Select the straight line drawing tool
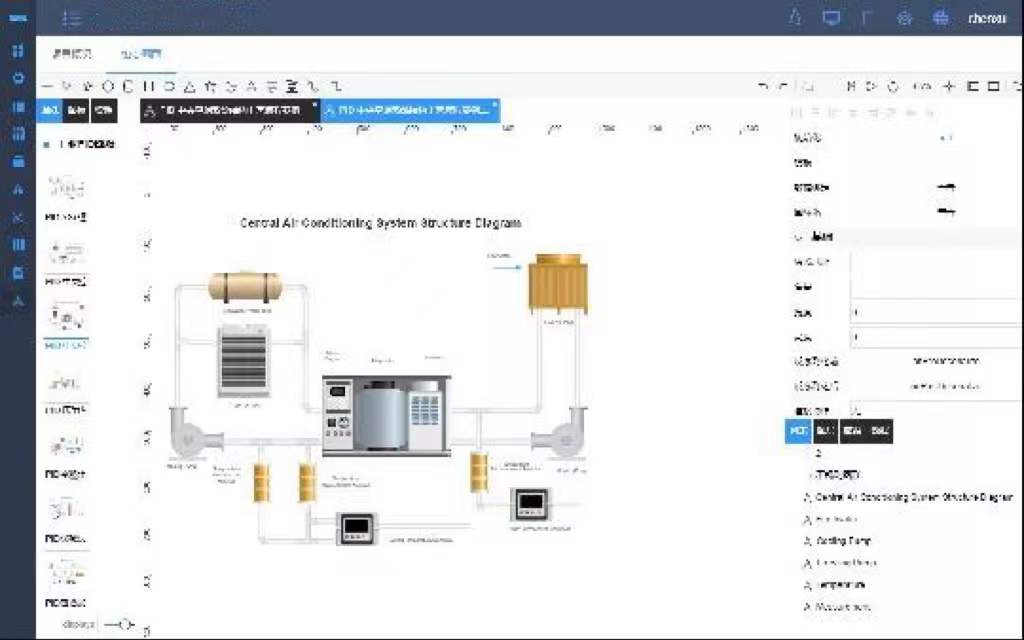This screenshot has height=640, width=1024. pyautogui.click(x=48, y=86)
